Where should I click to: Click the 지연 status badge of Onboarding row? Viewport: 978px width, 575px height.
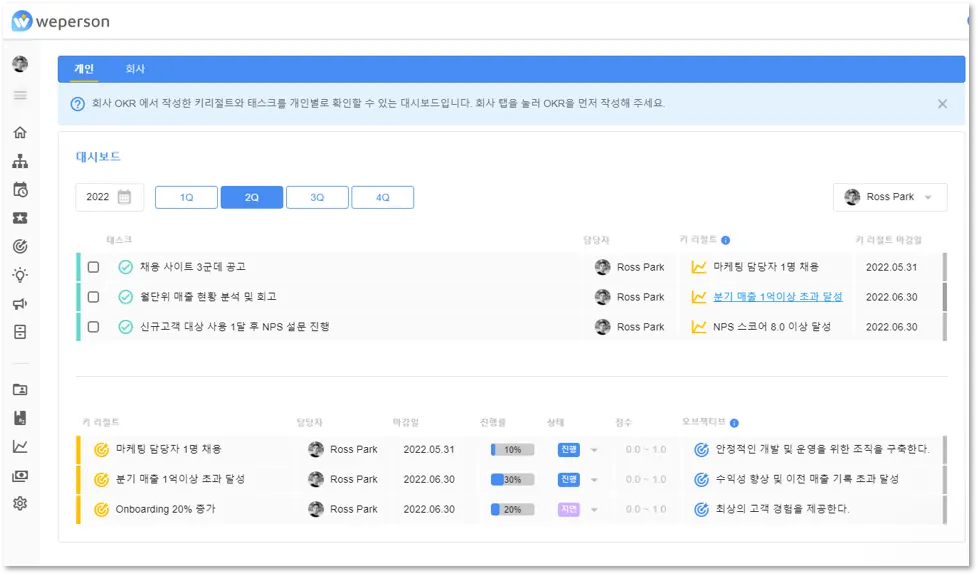569,510
